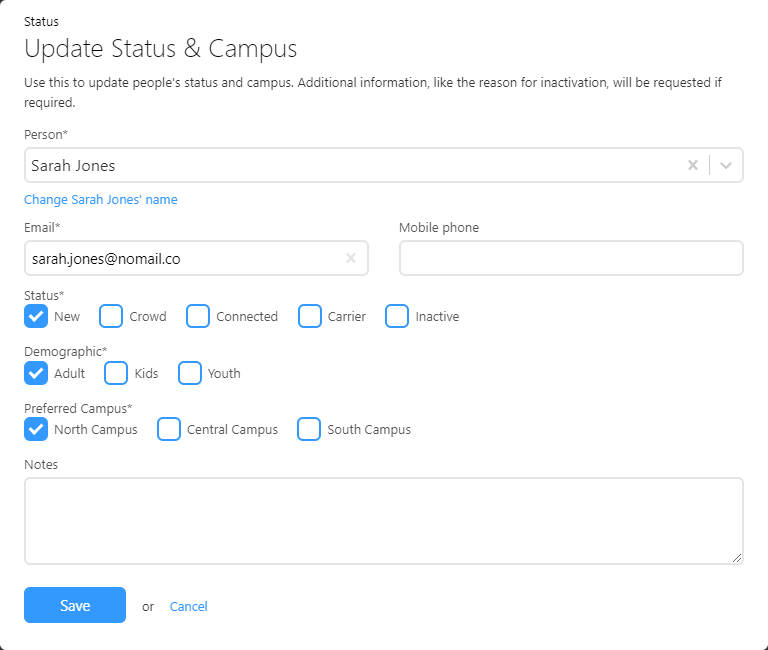Viewport: 768px width, 650px height.
Task: Select Central Campus as preferred campus
Action: tap(169, 429)
